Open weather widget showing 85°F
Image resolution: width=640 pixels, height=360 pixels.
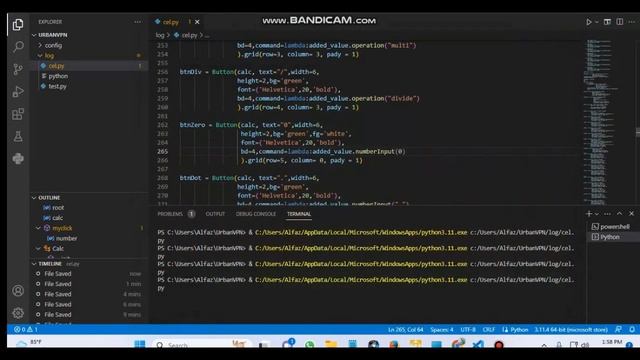[29, 343]
